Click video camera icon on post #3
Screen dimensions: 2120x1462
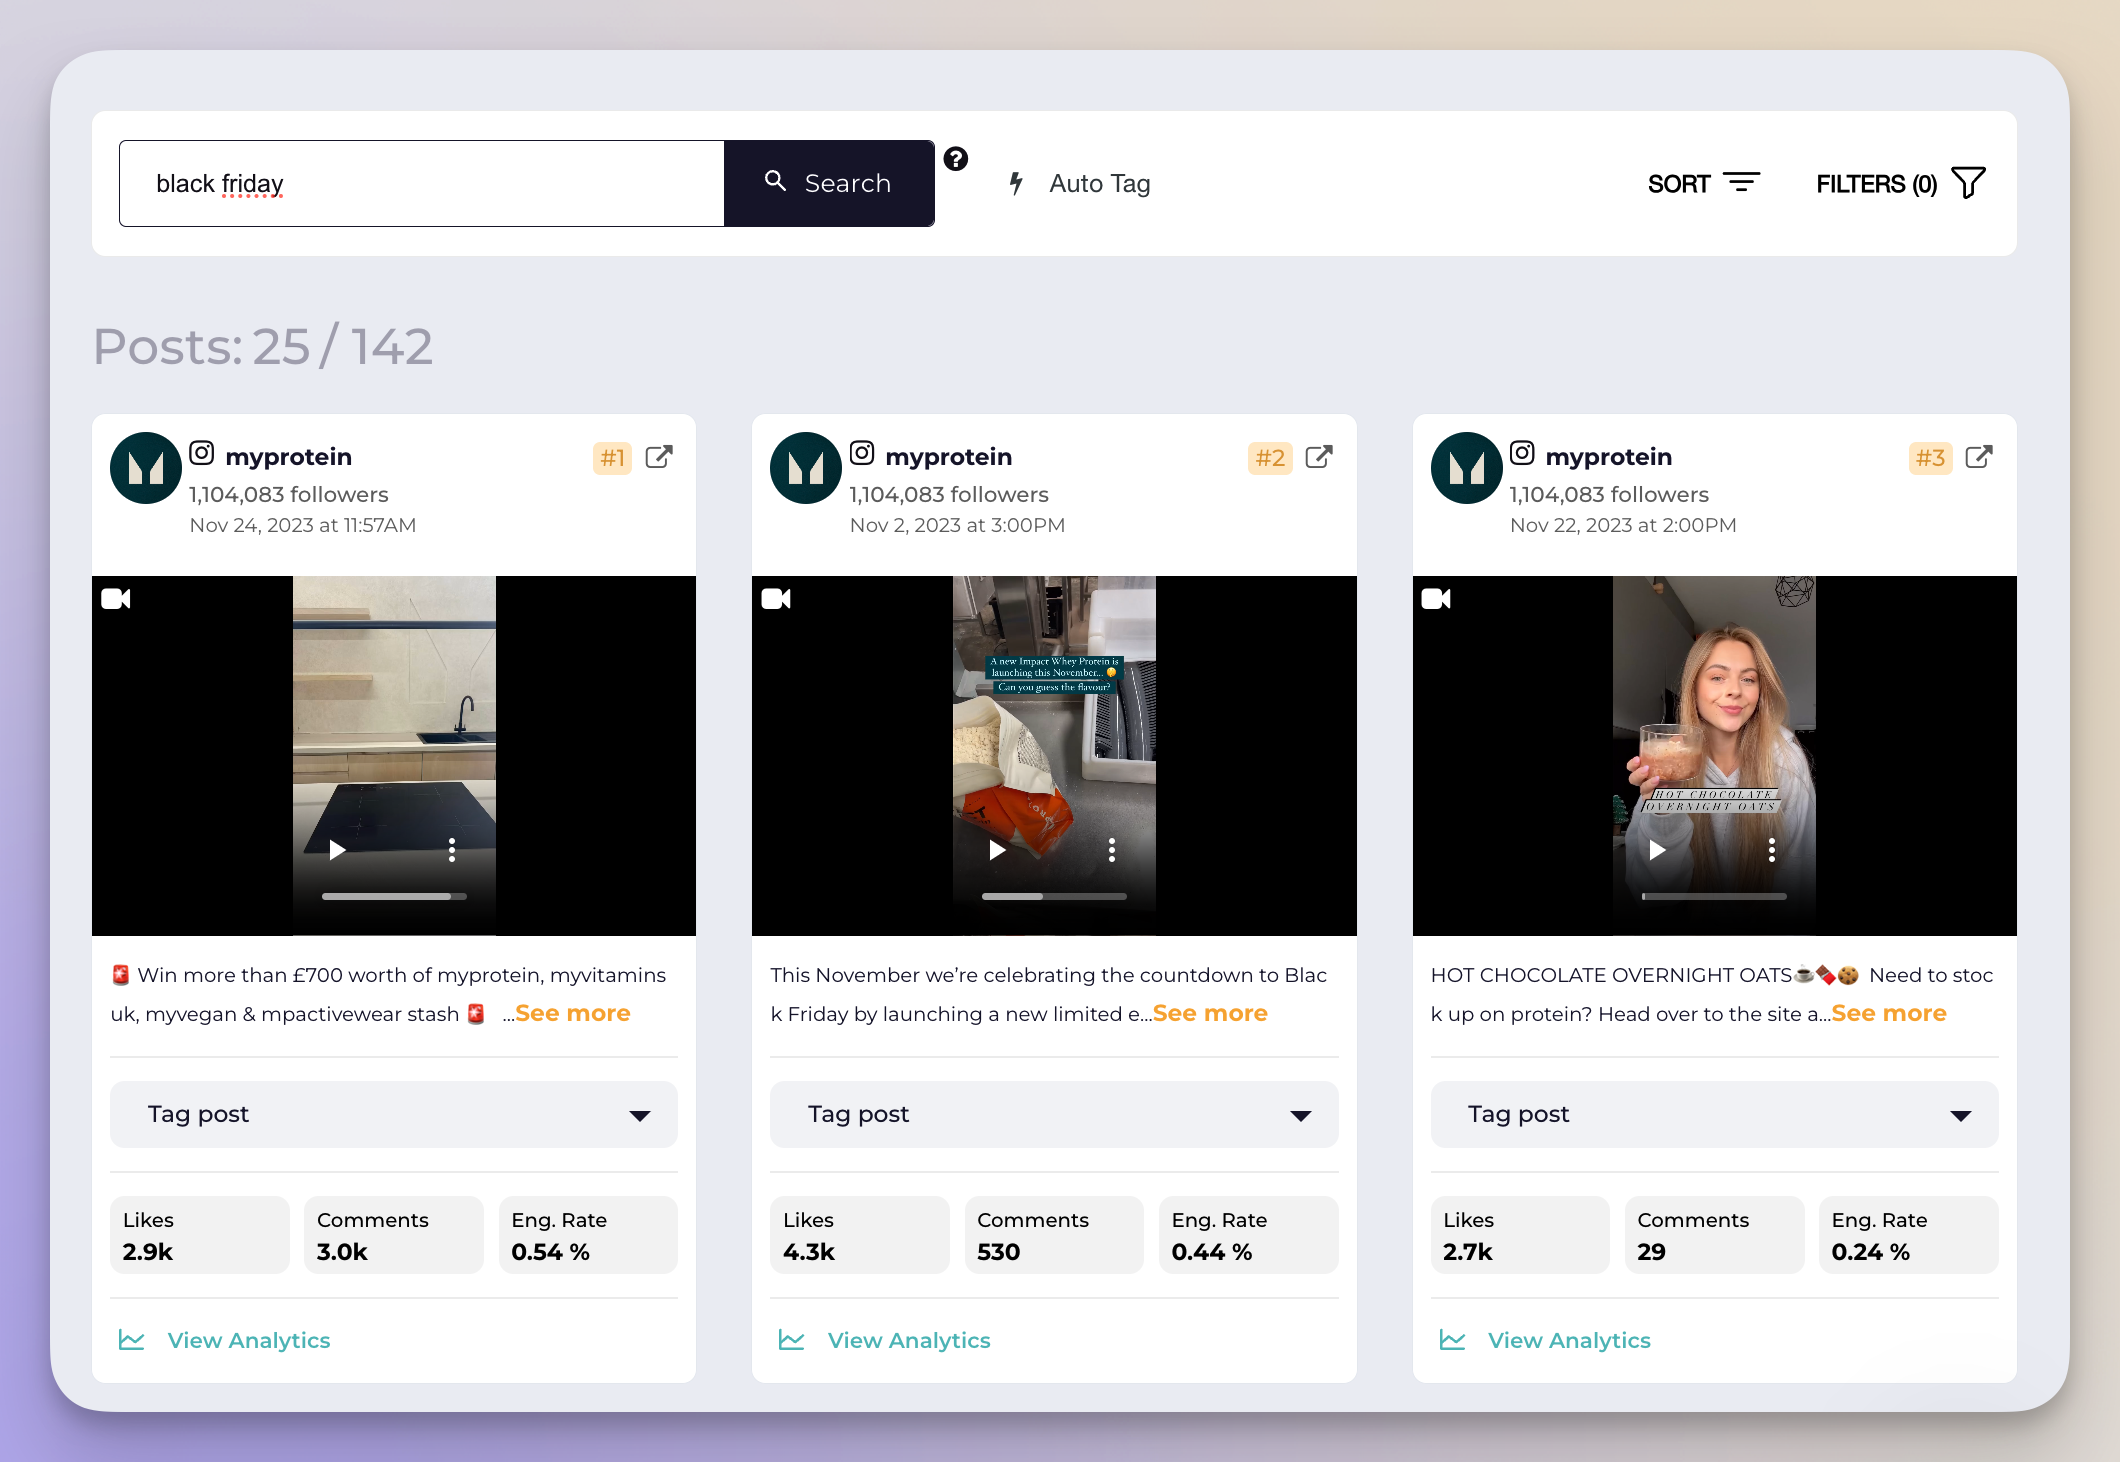click(x=1436, y=599)
